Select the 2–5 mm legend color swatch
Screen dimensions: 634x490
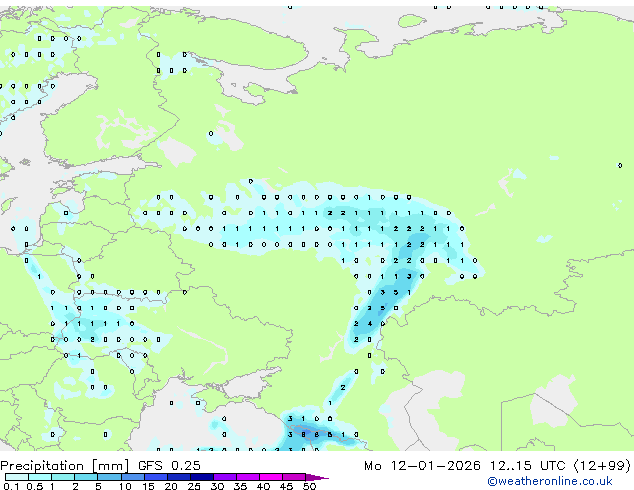(x=86, y=477)
